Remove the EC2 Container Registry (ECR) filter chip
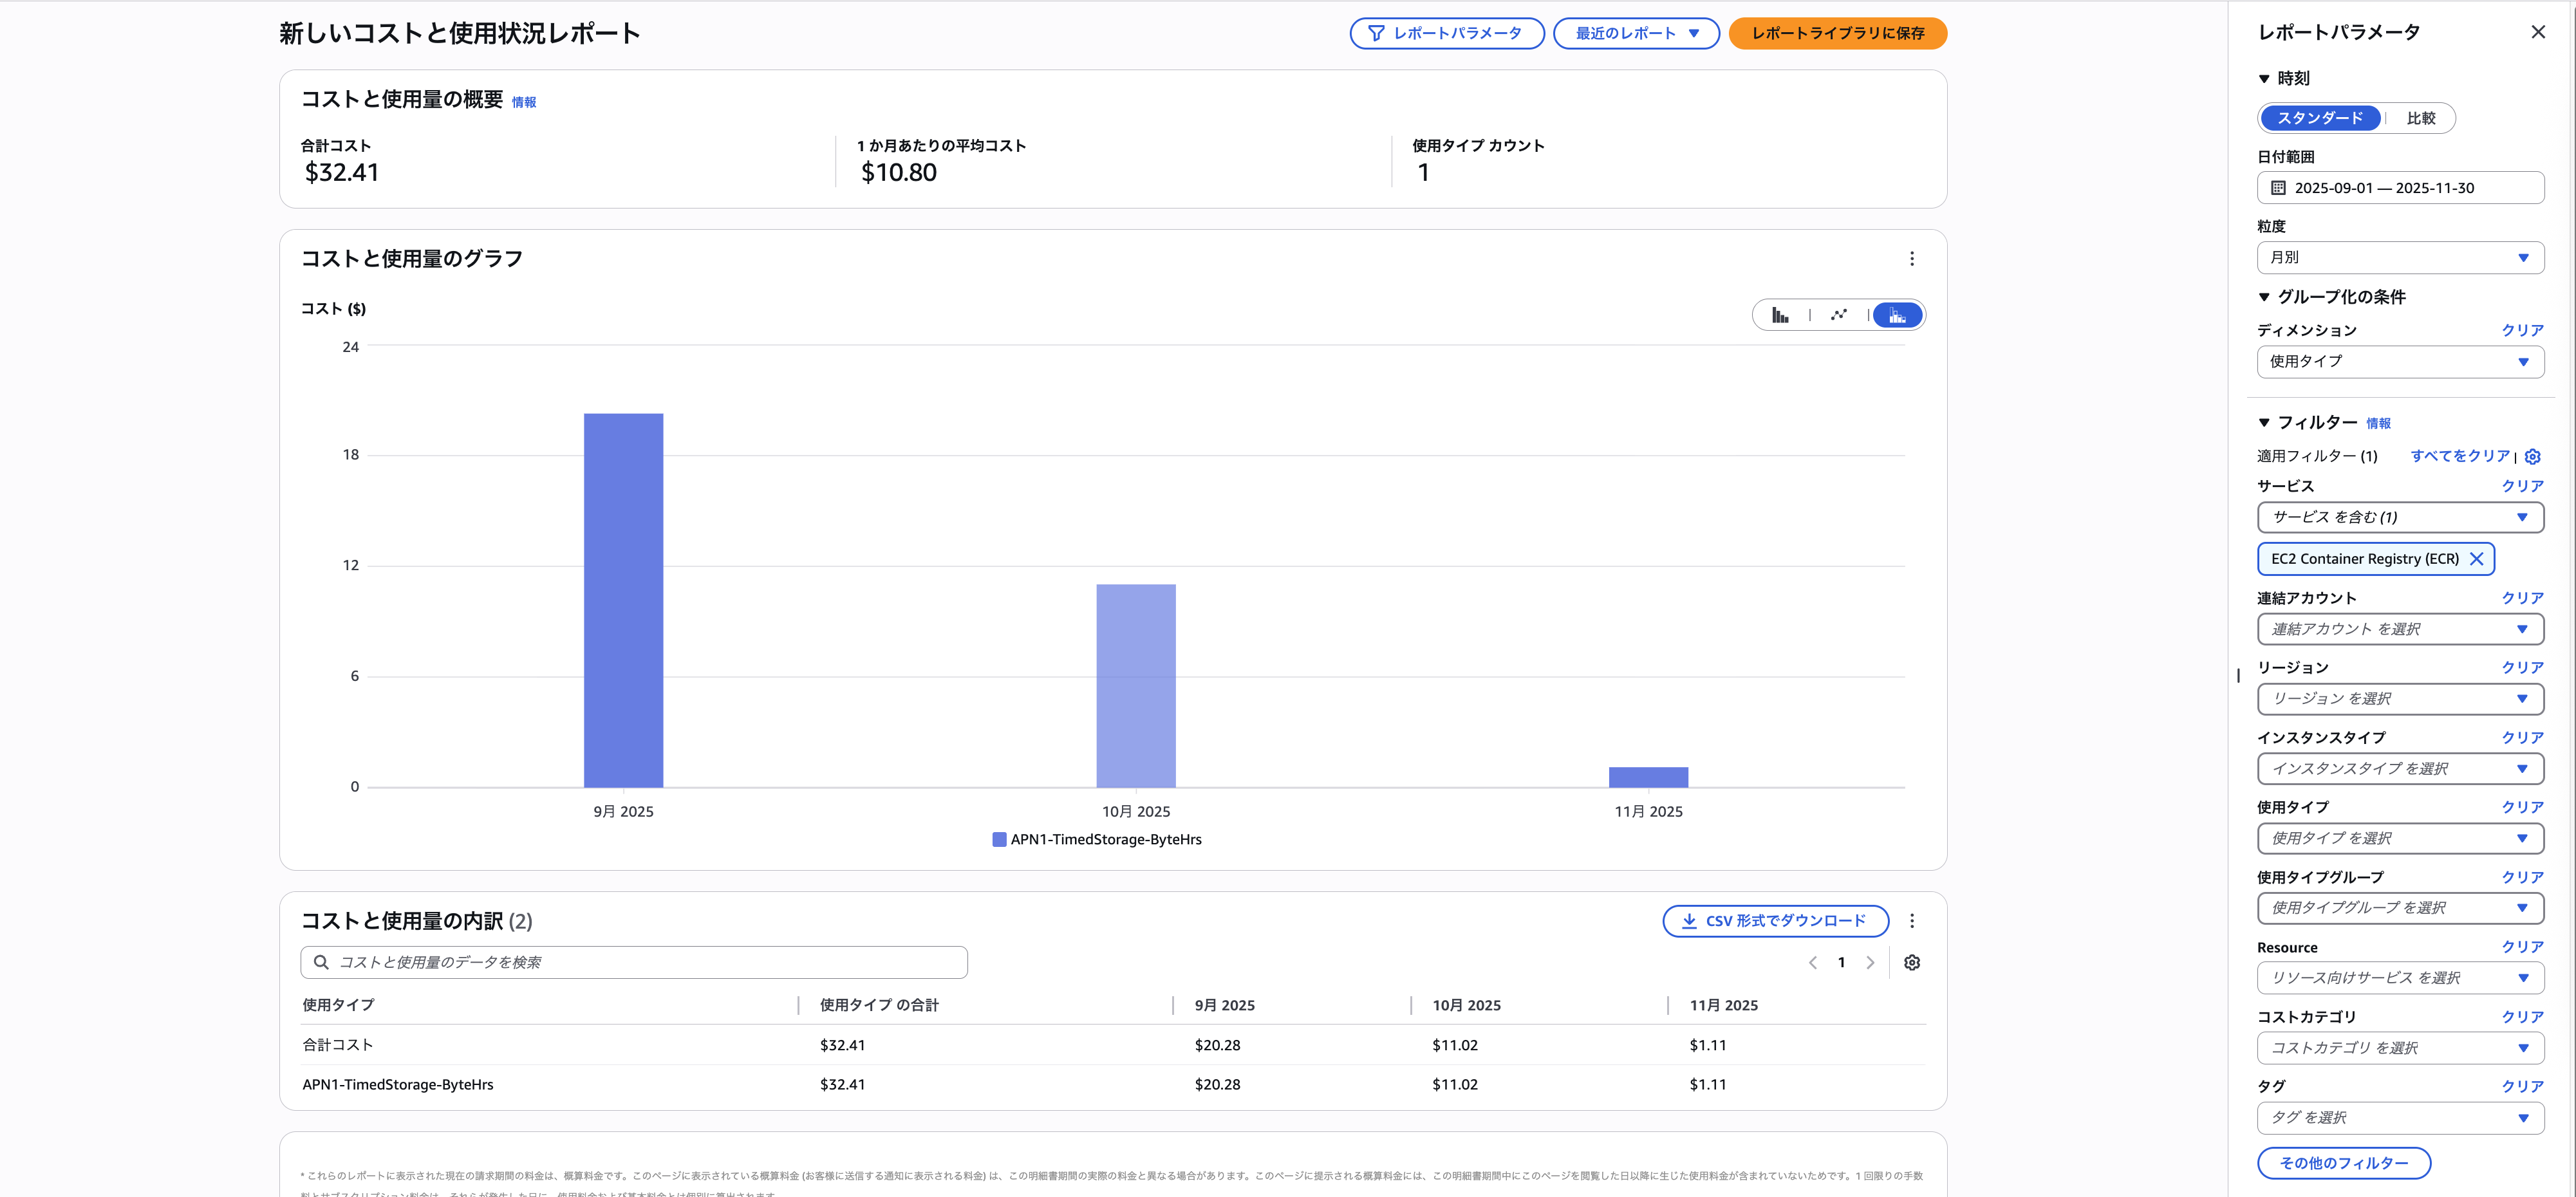Image resolution: width=2576 pixels, height=1197 pixels. point(2476,559)
